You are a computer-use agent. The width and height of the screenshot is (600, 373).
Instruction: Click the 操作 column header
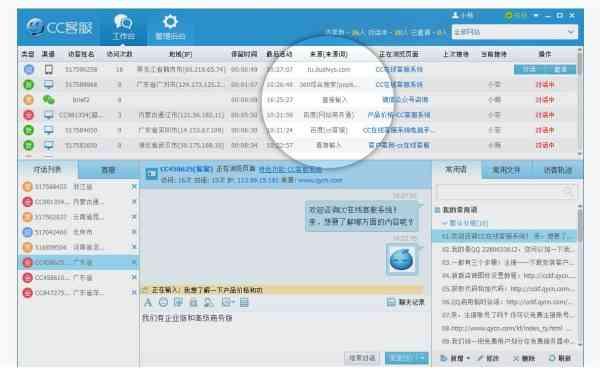click(545, 54)
